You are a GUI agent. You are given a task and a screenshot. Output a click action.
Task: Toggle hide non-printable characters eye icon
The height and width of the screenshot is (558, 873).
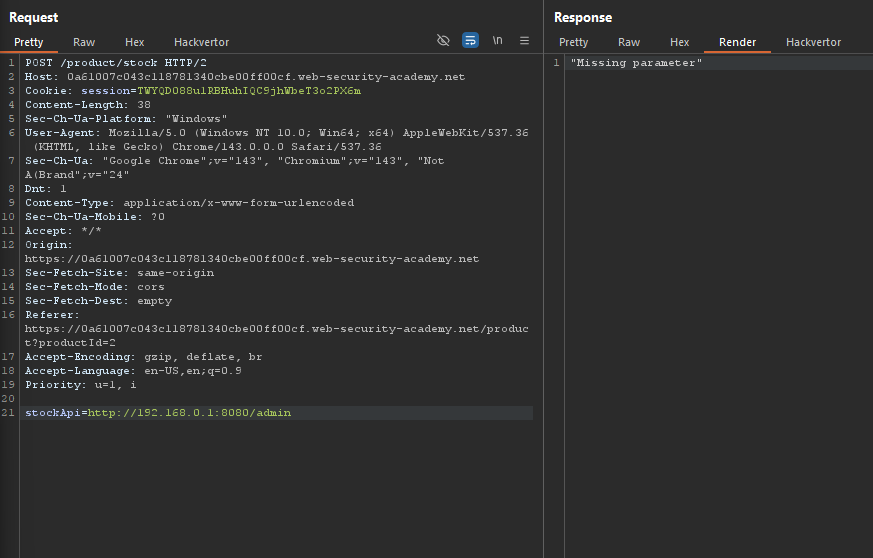[443, 40]
